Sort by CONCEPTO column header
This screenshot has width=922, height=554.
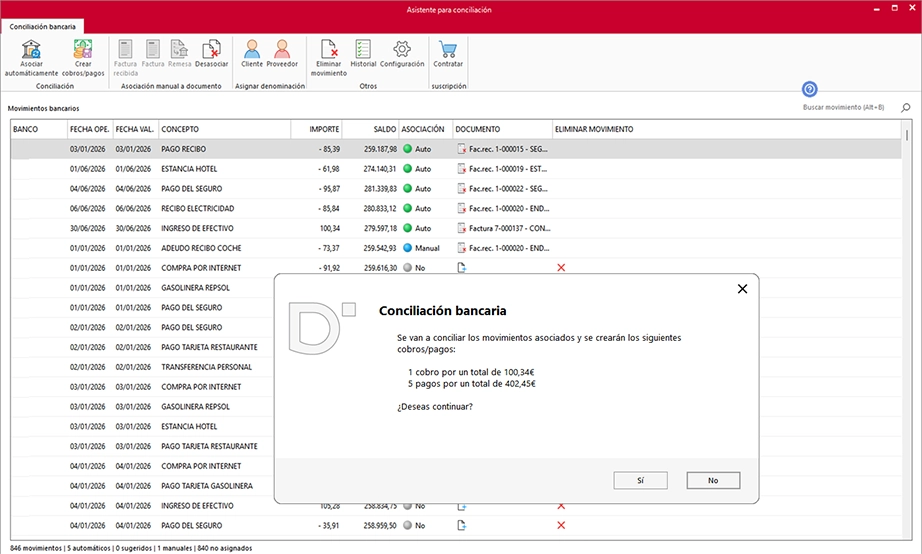click(x=225, y=129)
